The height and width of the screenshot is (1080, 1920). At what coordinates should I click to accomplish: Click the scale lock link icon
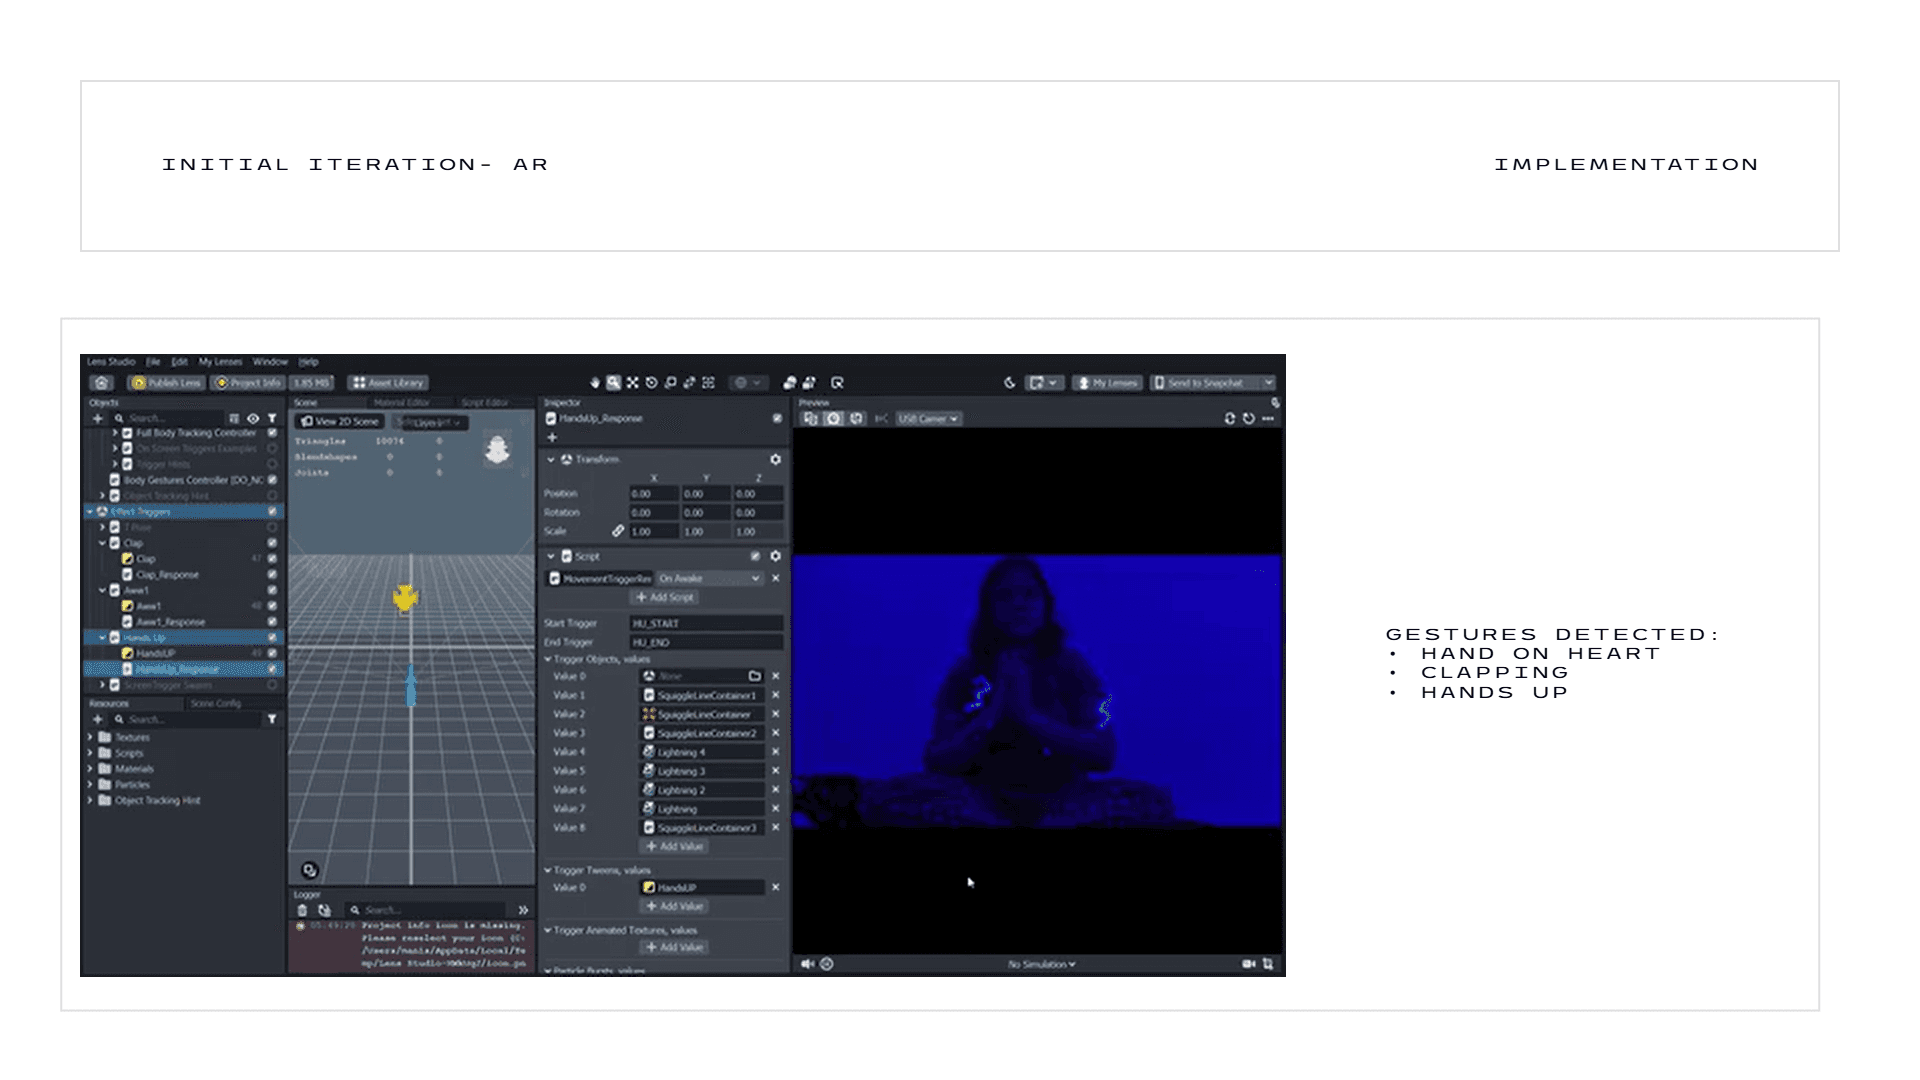[618, 531]
